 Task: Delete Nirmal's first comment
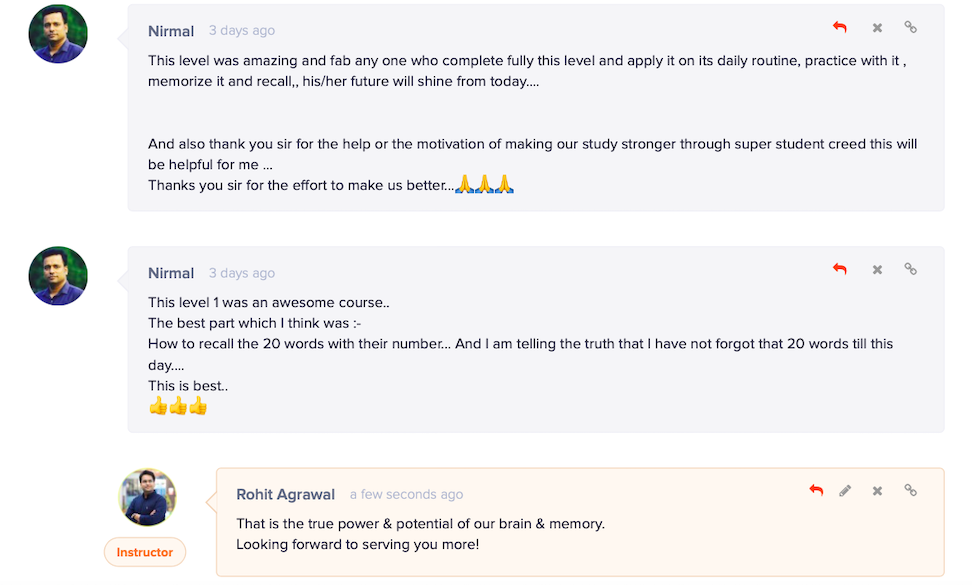coord(877,27)
